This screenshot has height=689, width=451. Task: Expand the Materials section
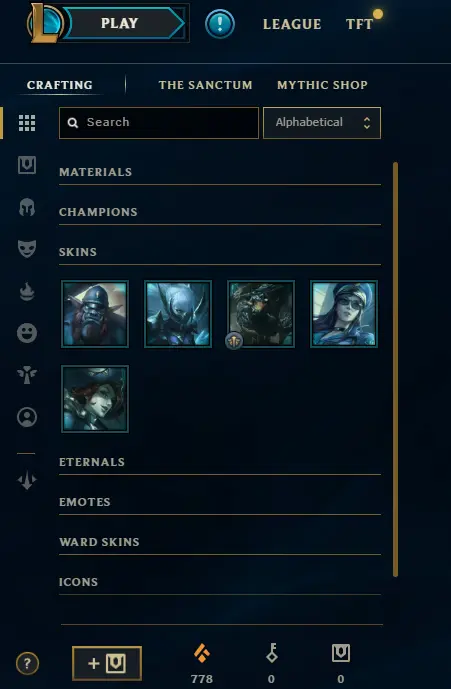click(x=220, y=172)
